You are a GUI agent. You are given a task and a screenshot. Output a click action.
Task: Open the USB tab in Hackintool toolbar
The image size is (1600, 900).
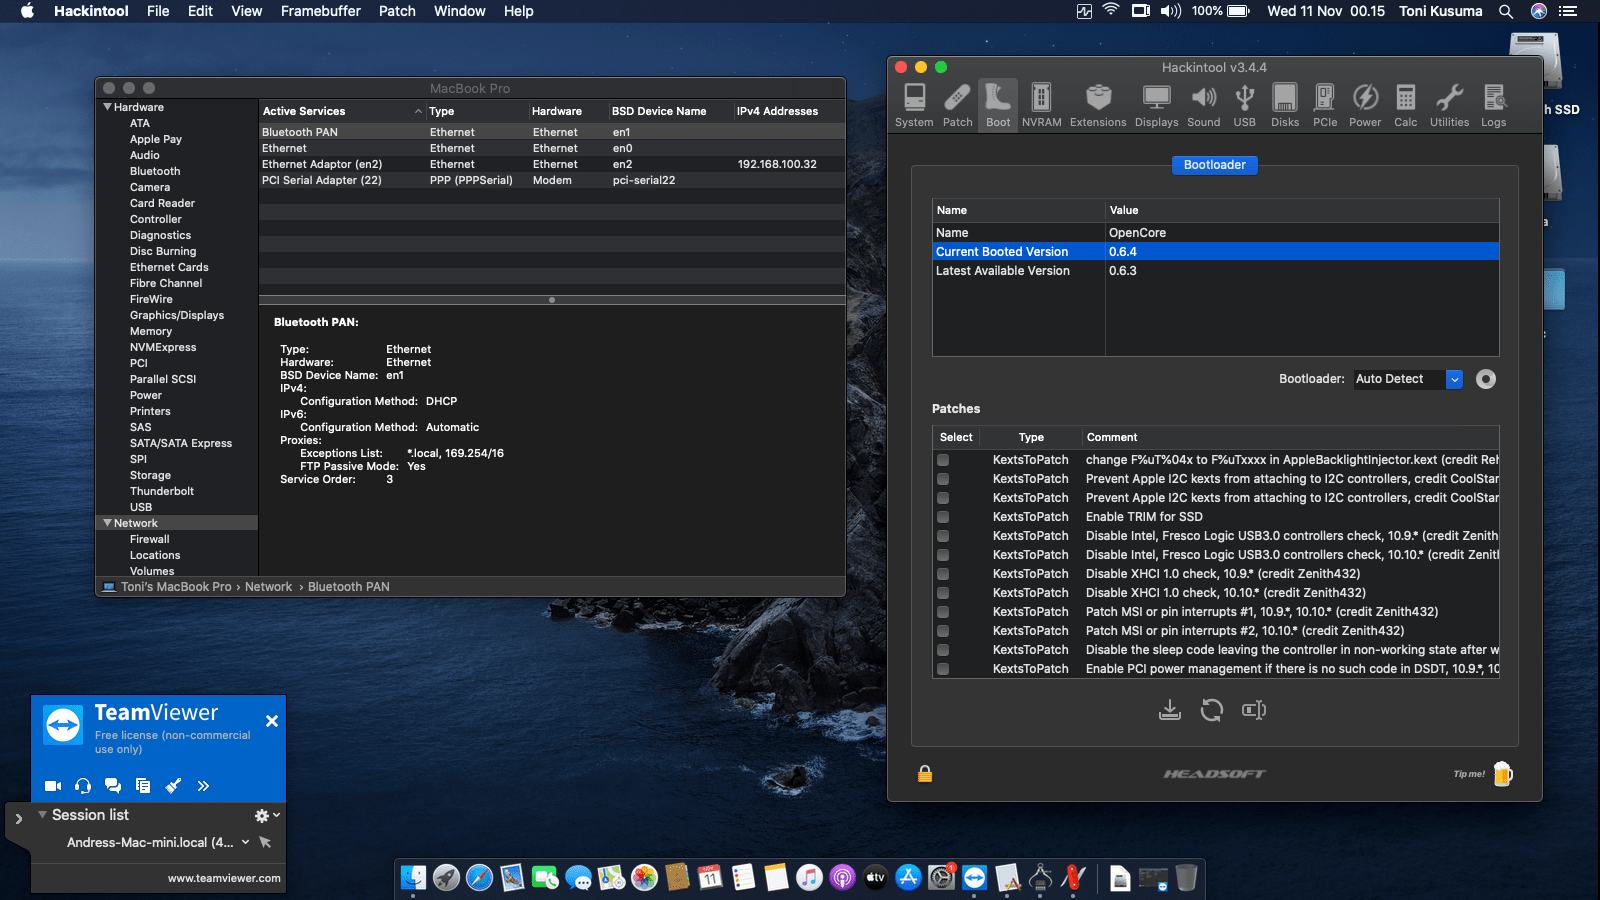[1244, 105]
